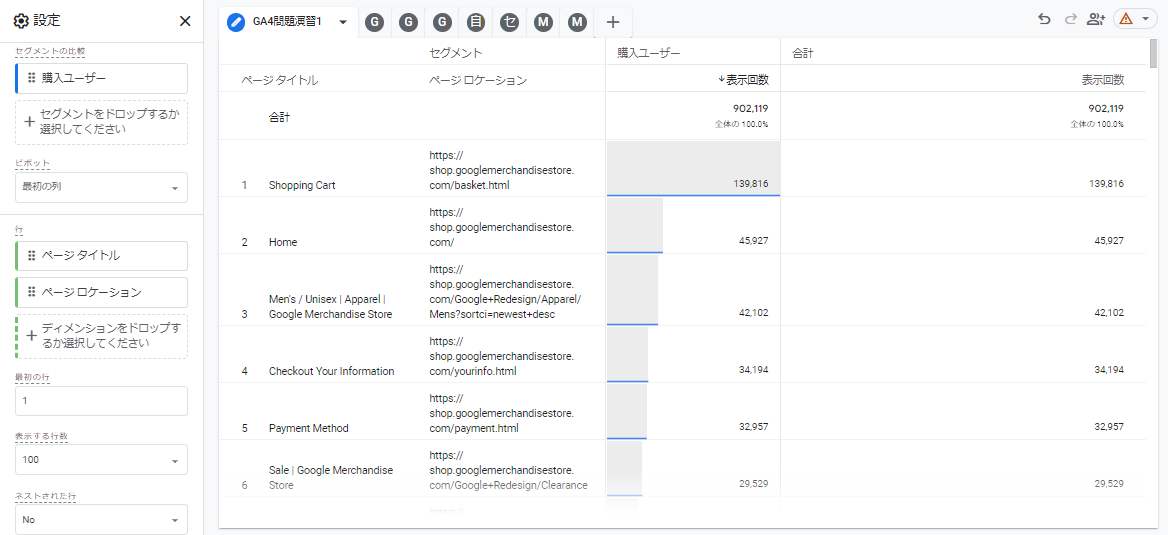Image resolution: width=1168 pixels, height=535 pixels.
Task: Expand the warning indicator dropdown arrow
Action: click(x=1145, y=19)
